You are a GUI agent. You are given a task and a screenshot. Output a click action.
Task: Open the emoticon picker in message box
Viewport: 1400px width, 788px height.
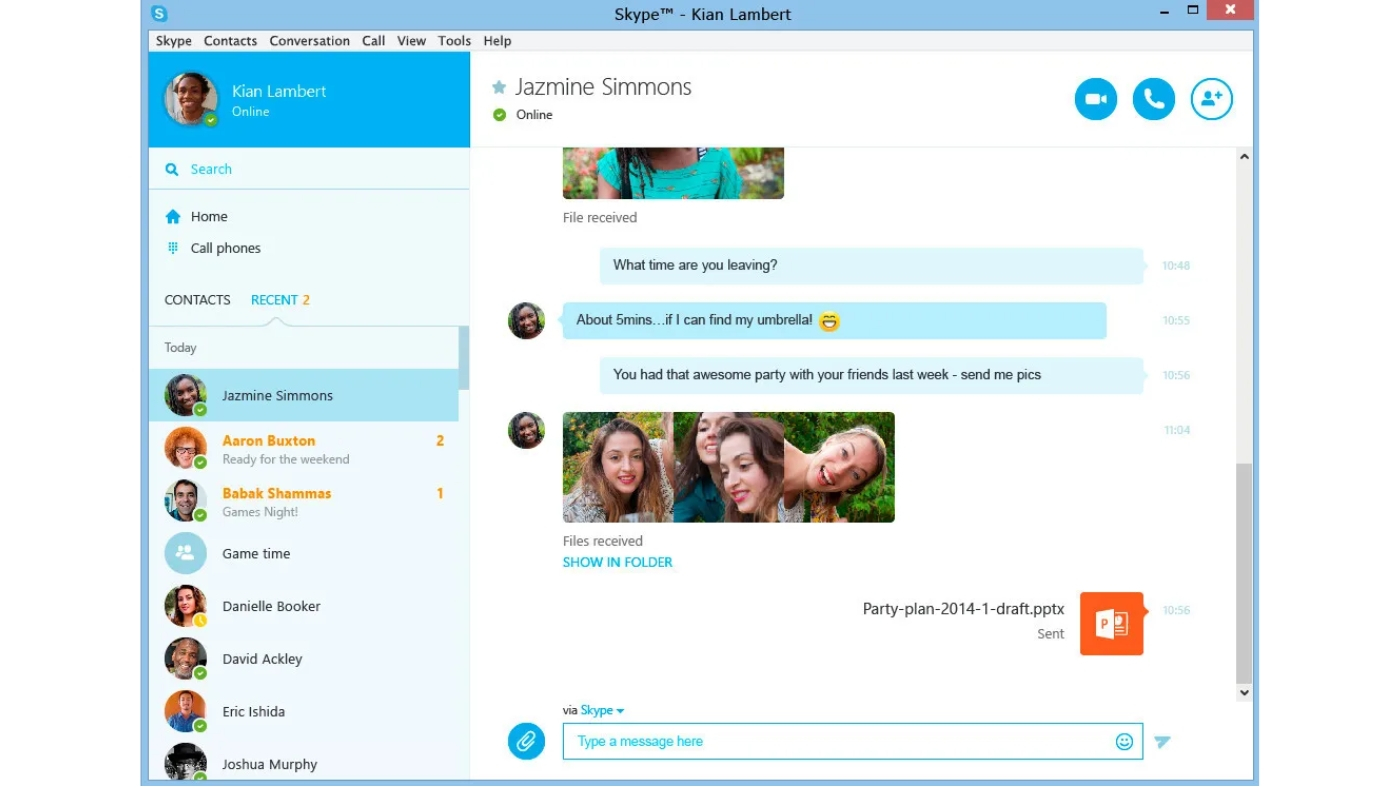coord(1124,741)
